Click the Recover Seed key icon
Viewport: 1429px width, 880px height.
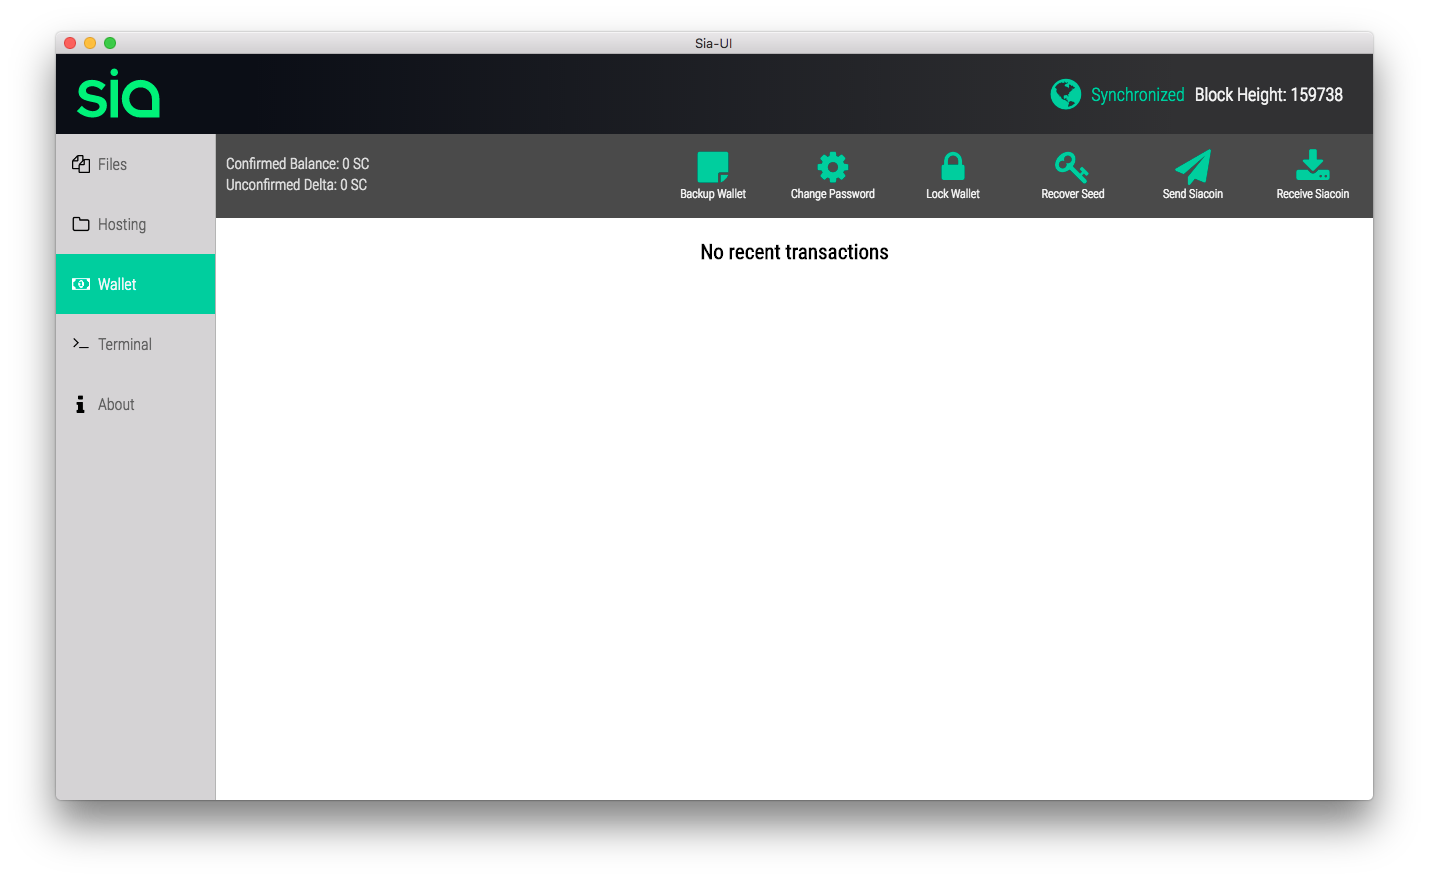click(1072, 167)
